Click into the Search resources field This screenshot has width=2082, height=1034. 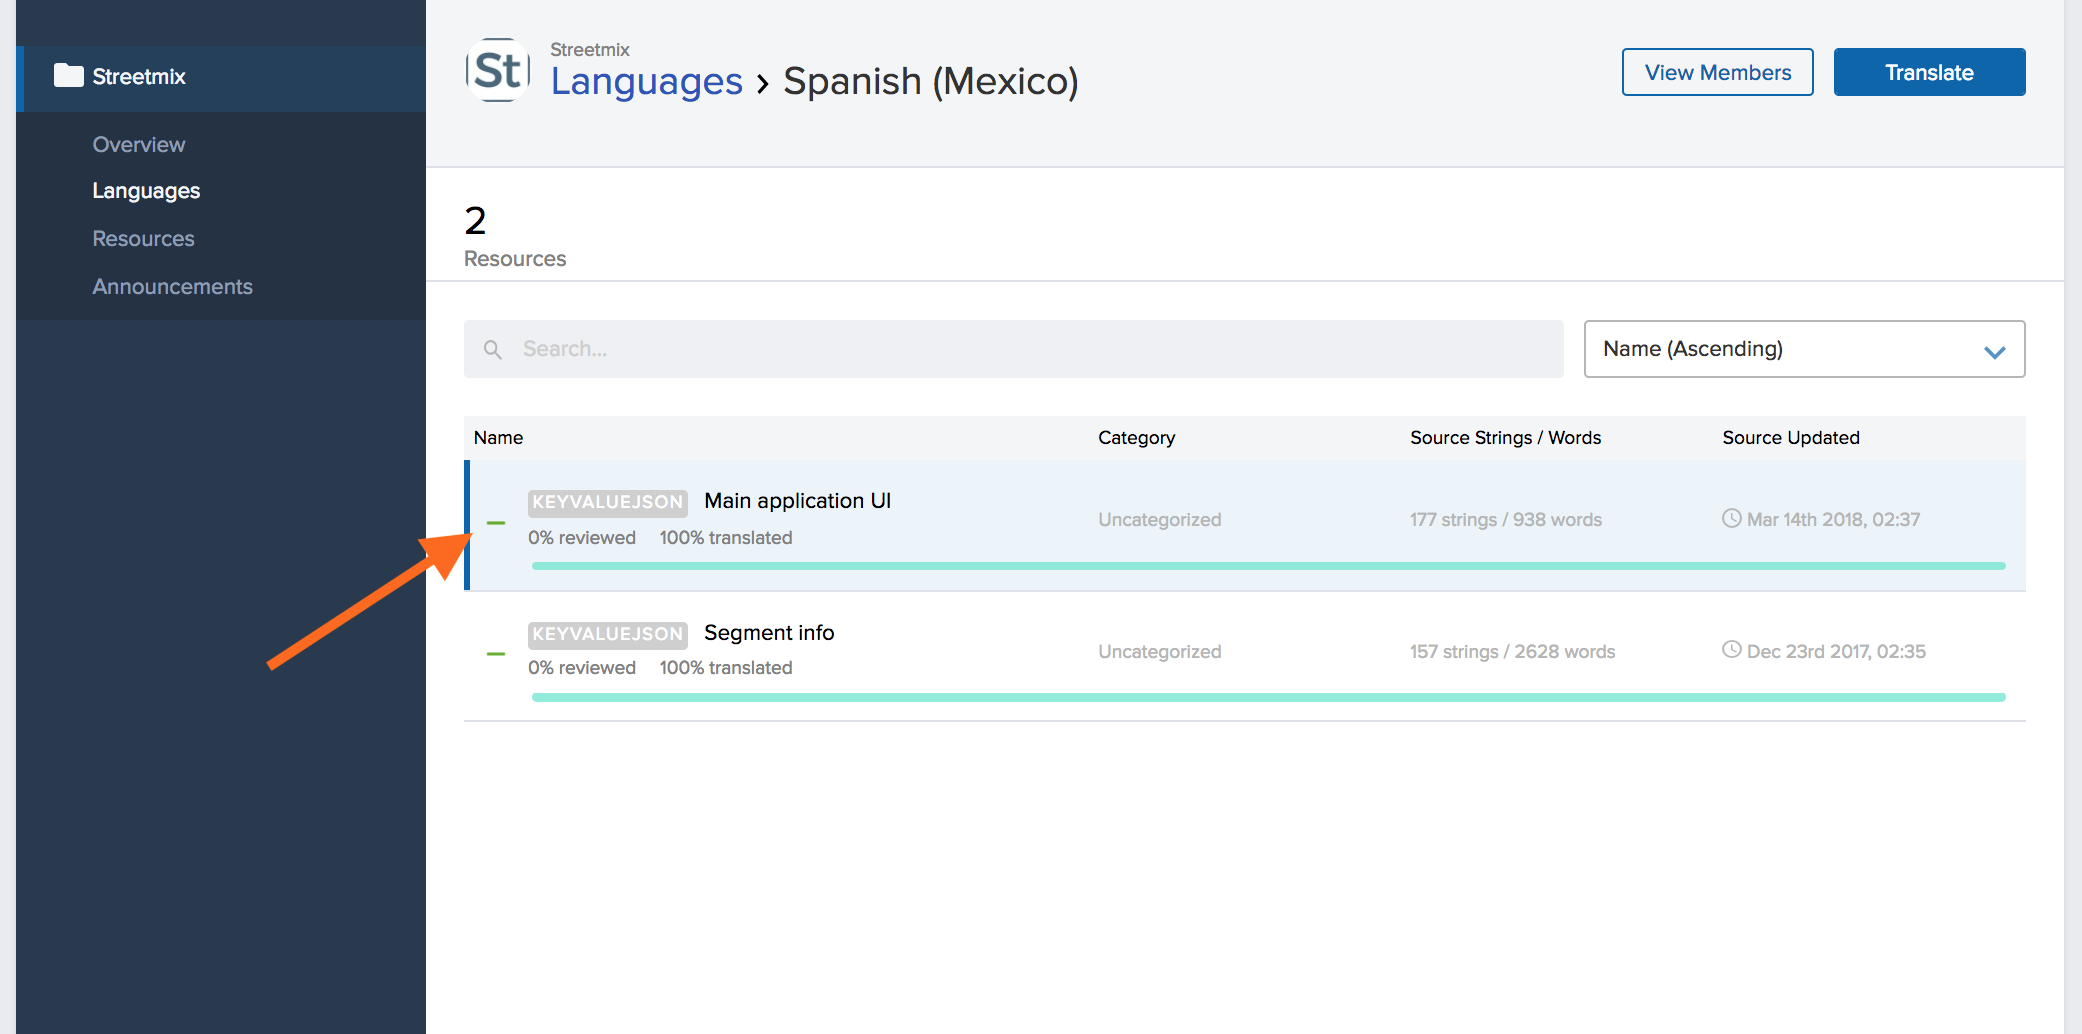[x=1013, y=349]
